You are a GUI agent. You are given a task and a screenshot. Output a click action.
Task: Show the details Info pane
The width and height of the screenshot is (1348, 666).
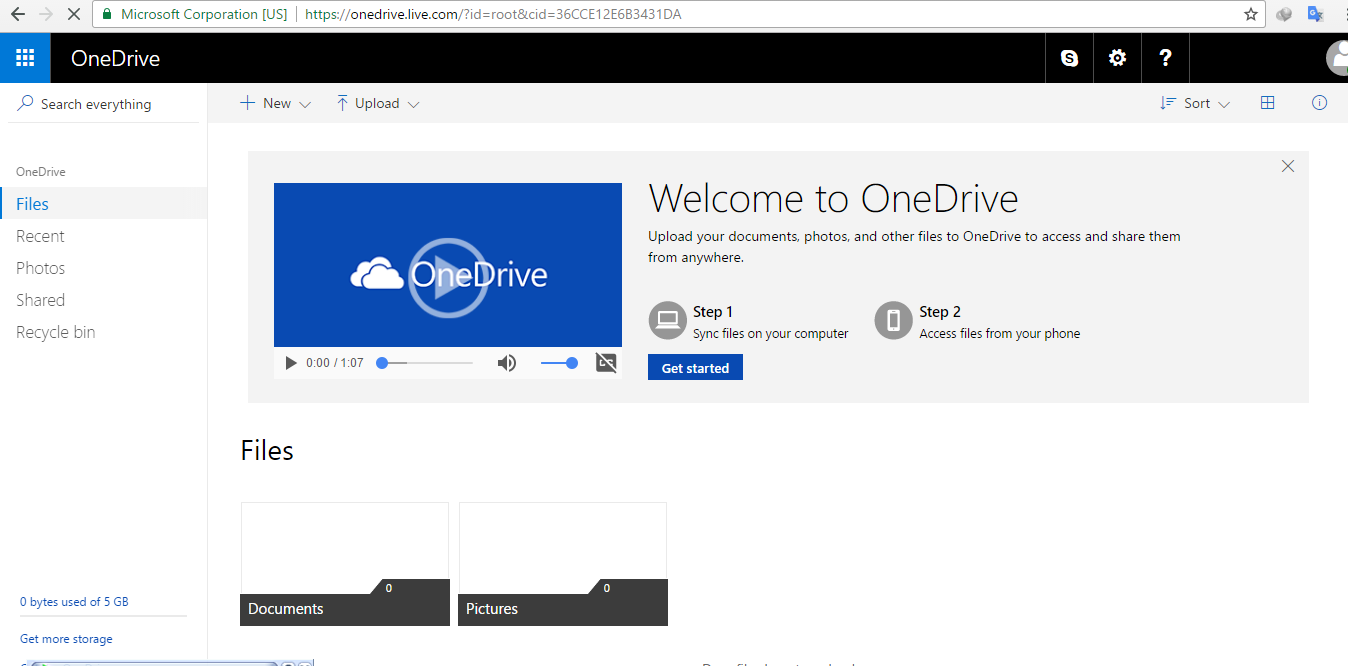[1319, 102]
